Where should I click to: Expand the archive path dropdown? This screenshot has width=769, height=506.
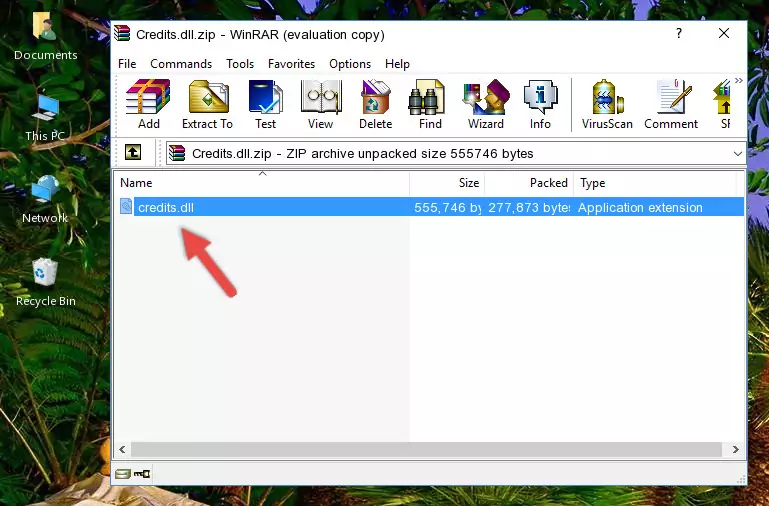click(x=738, y=153)
